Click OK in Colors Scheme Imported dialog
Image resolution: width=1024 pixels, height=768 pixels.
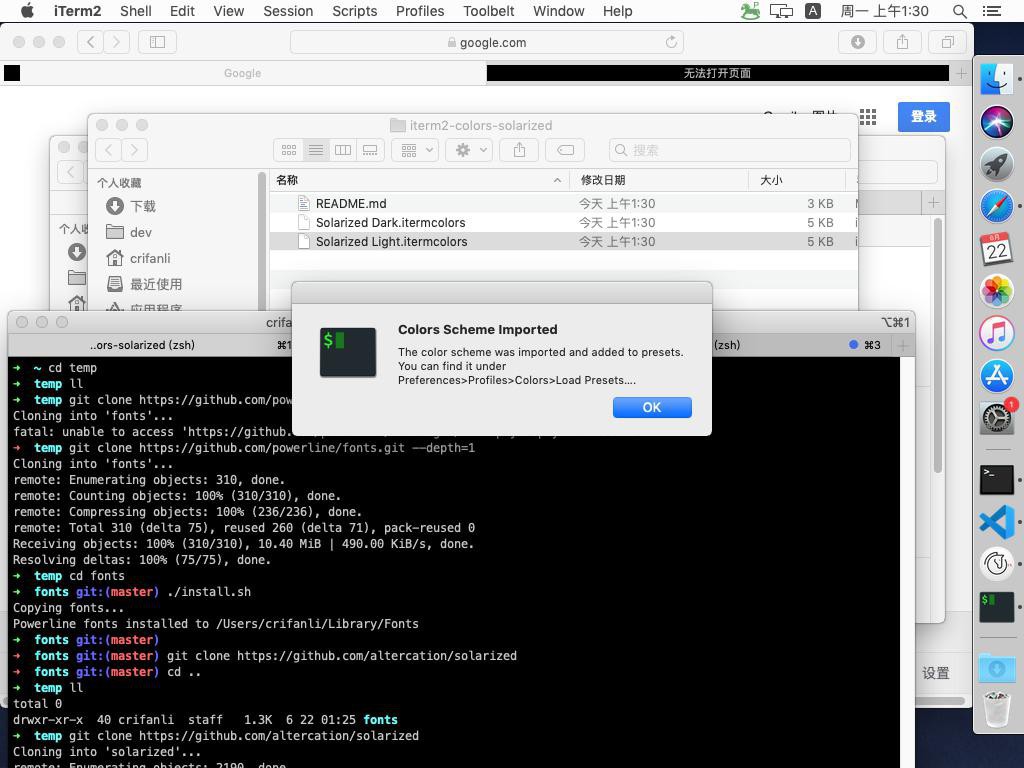[652, 408]
